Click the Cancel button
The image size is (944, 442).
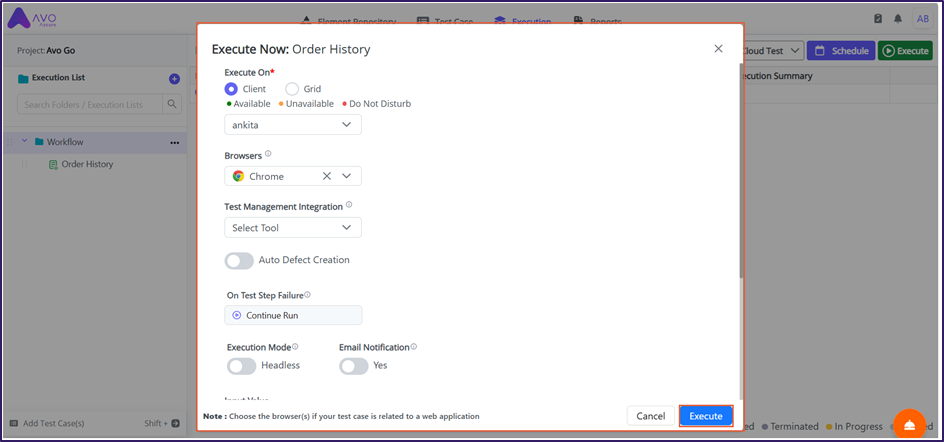click(x=650, y=416)
